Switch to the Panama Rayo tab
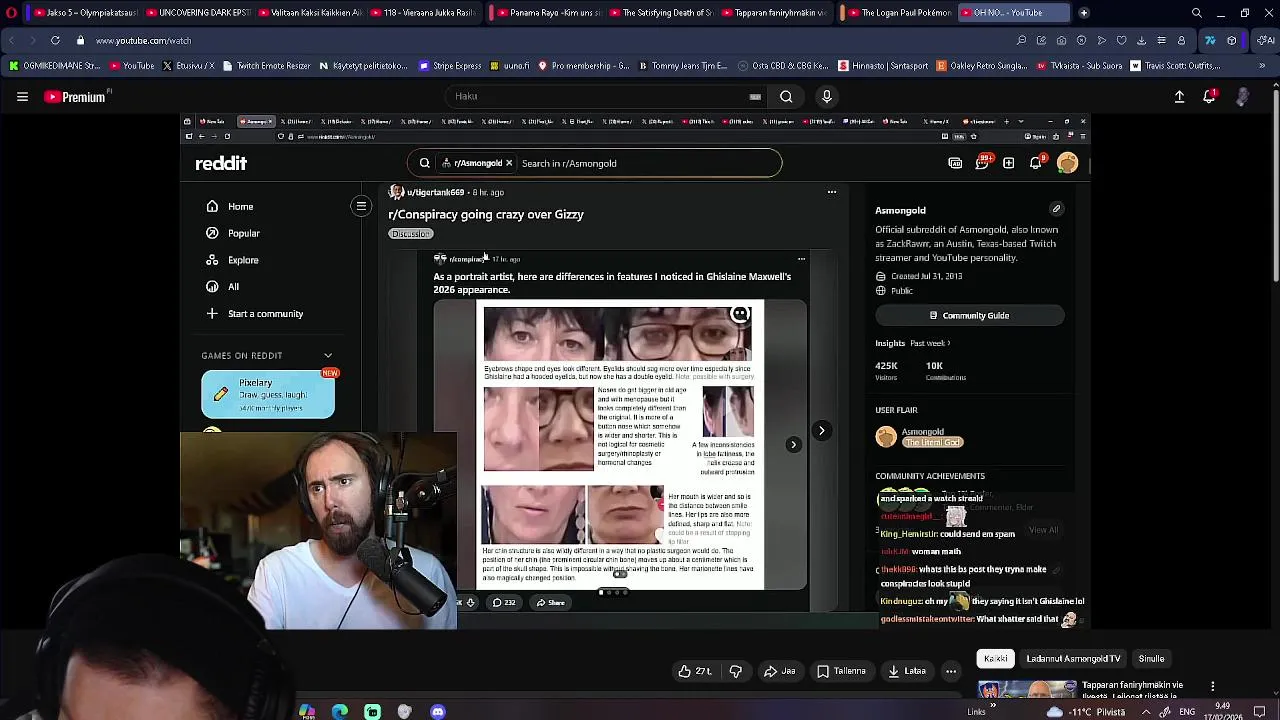 [546, 13]
